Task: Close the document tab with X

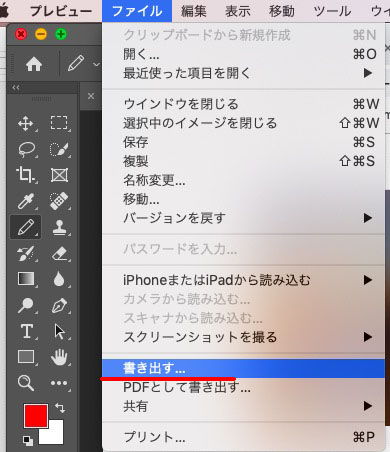Action: pyautogui.click(x=91, y=96)
